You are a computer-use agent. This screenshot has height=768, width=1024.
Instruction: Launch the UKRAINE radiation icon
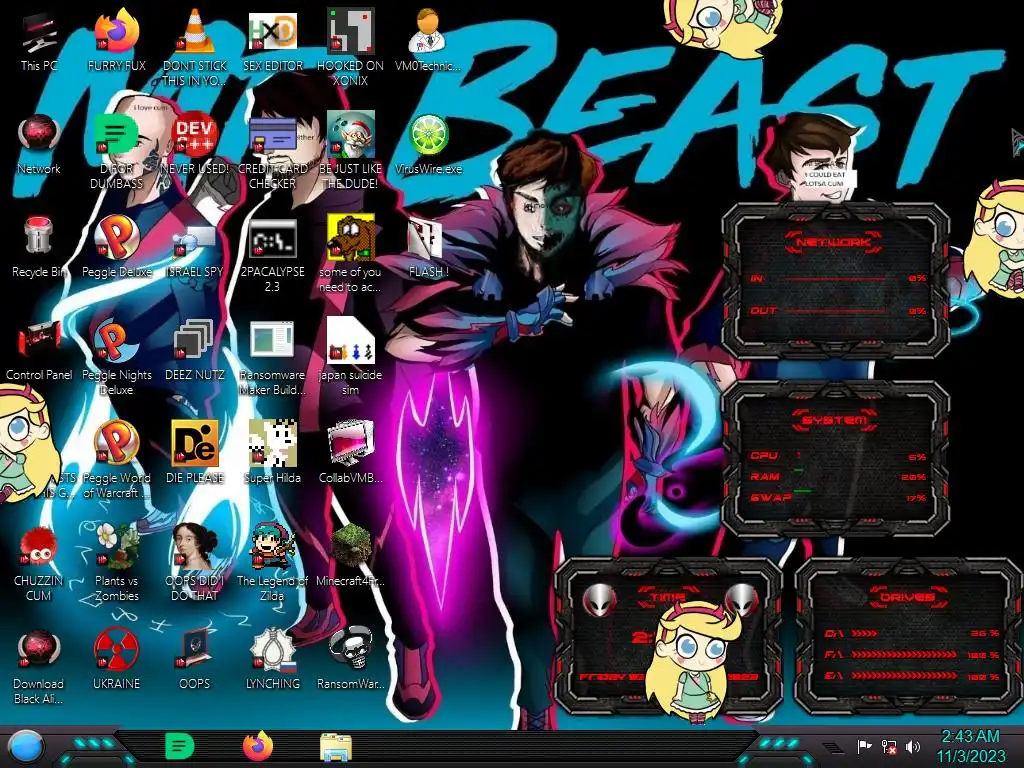point(116,660)
